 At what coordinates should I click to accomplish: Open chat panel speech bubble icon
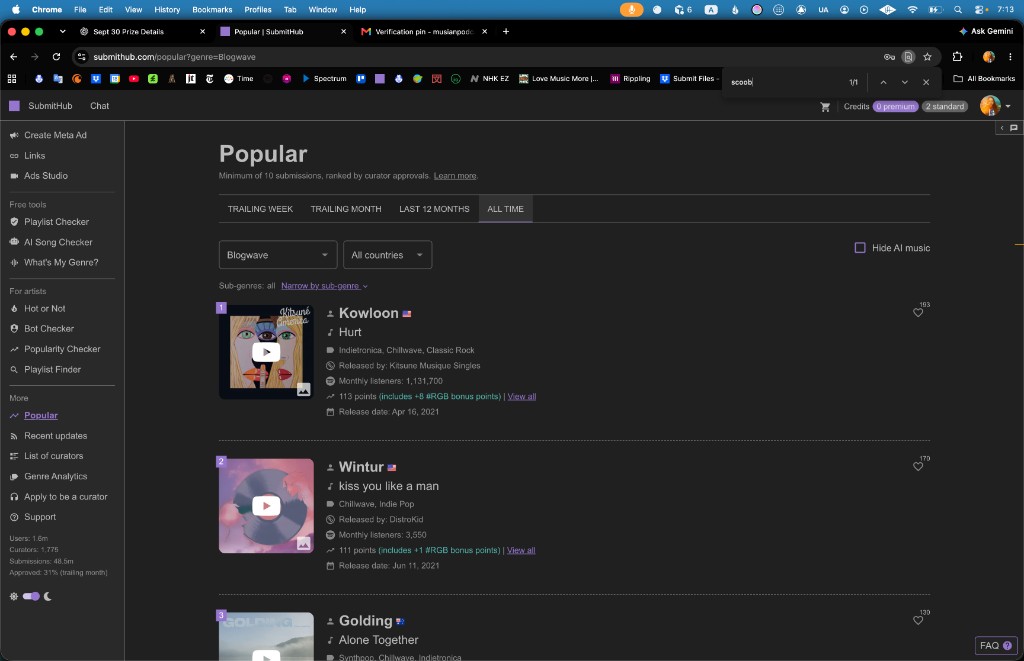click(x=1014, y=128)
